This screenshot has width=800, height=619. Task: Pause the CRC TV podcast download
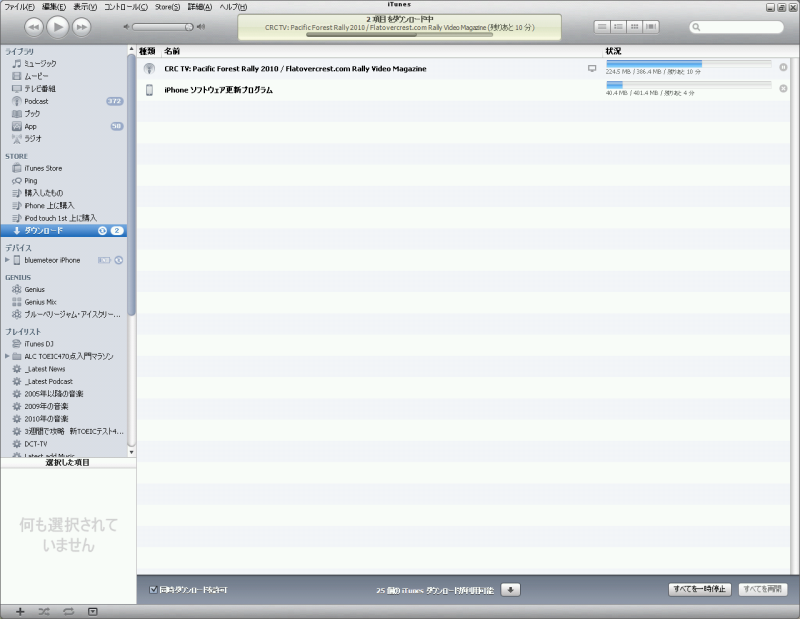(783, 67)
